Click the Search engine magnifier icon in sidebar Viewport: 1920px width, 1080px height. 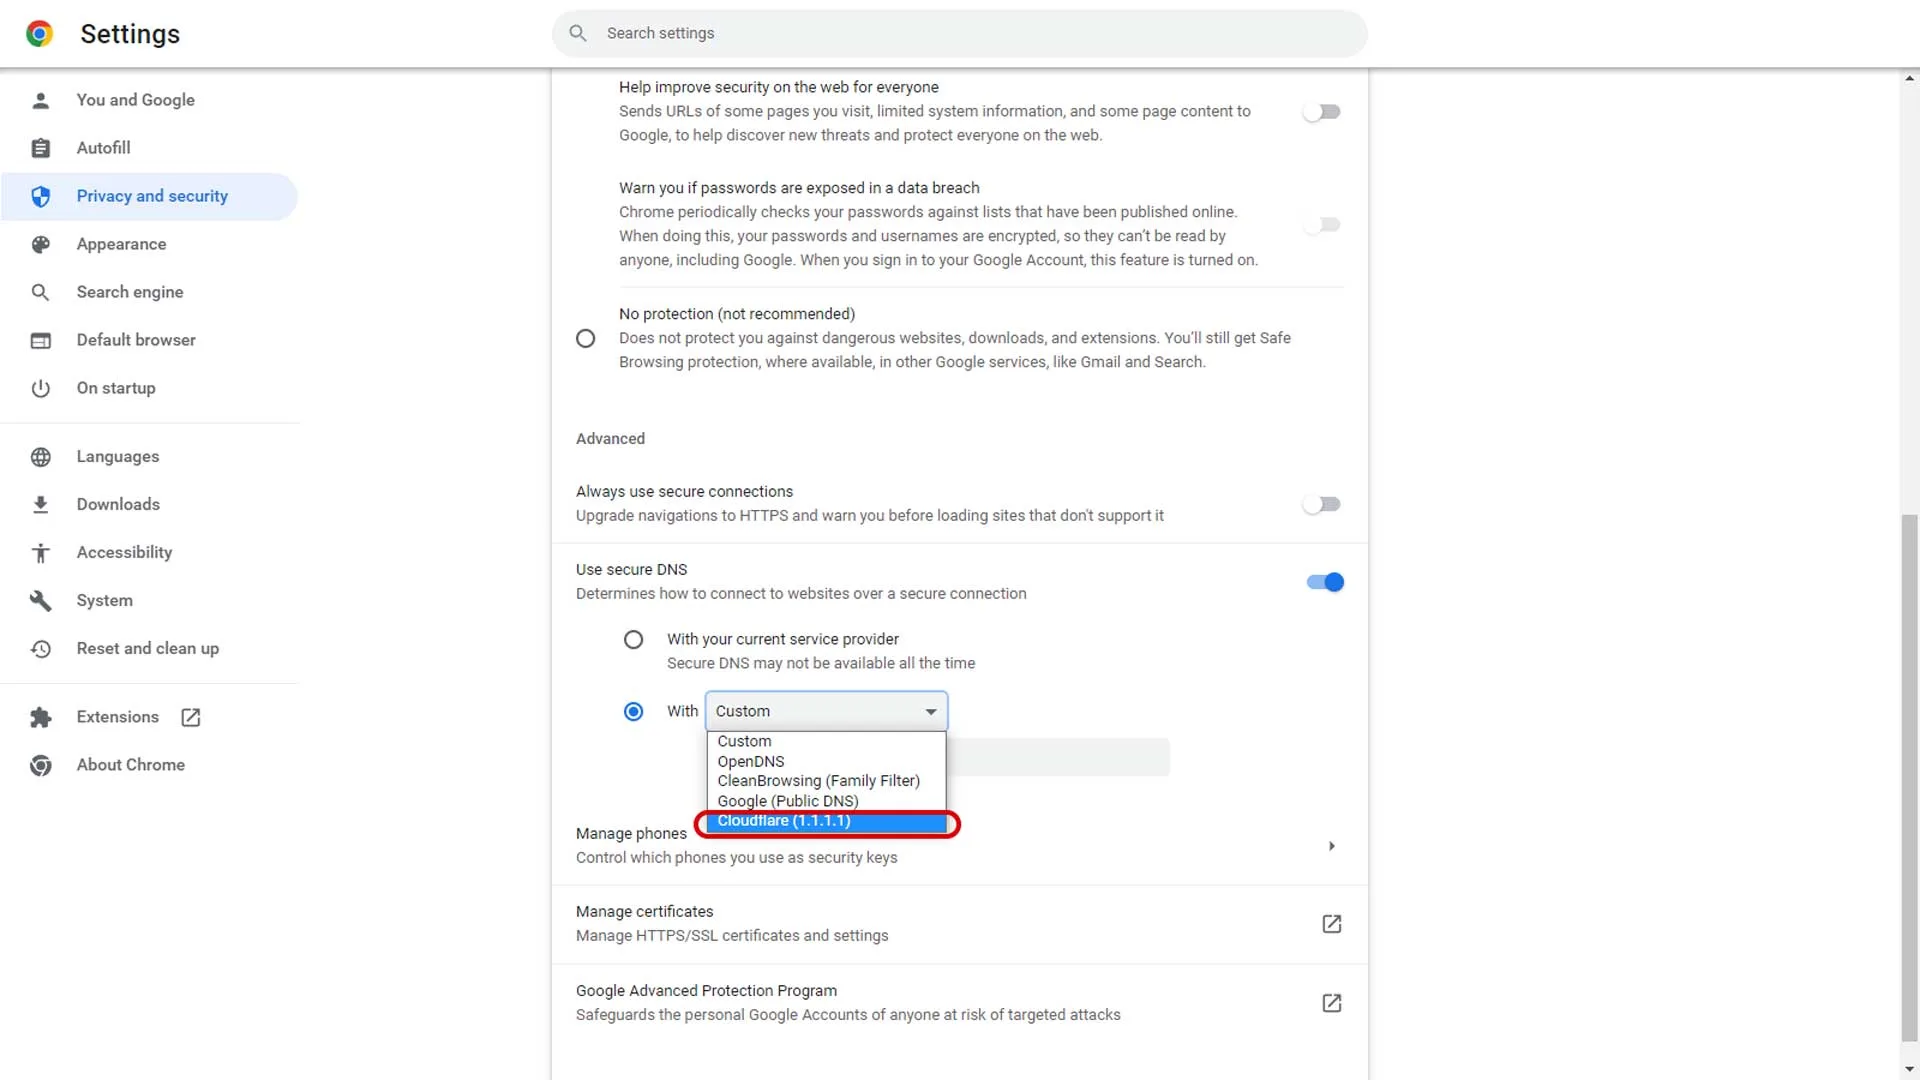tap(41, 292)
